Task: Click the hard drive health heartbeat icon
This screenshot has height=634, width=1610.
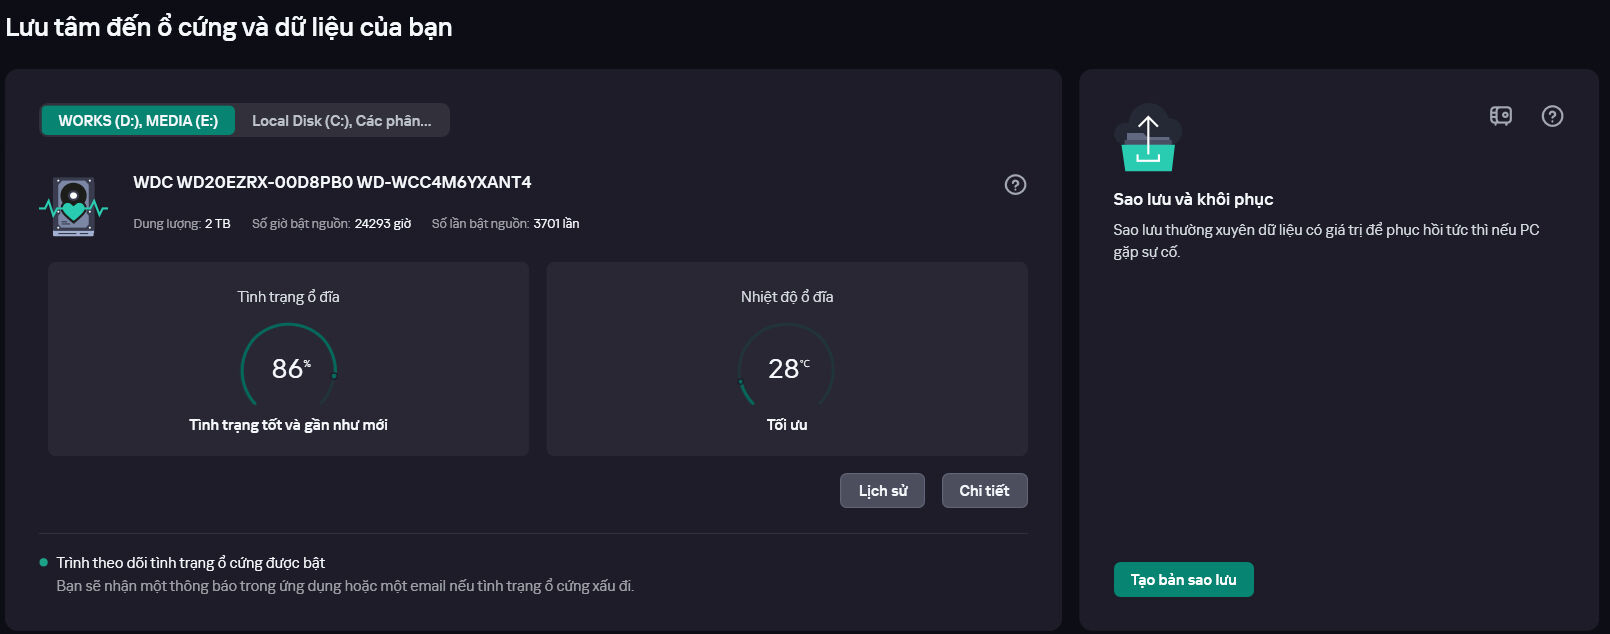Action: pos(73,207)
